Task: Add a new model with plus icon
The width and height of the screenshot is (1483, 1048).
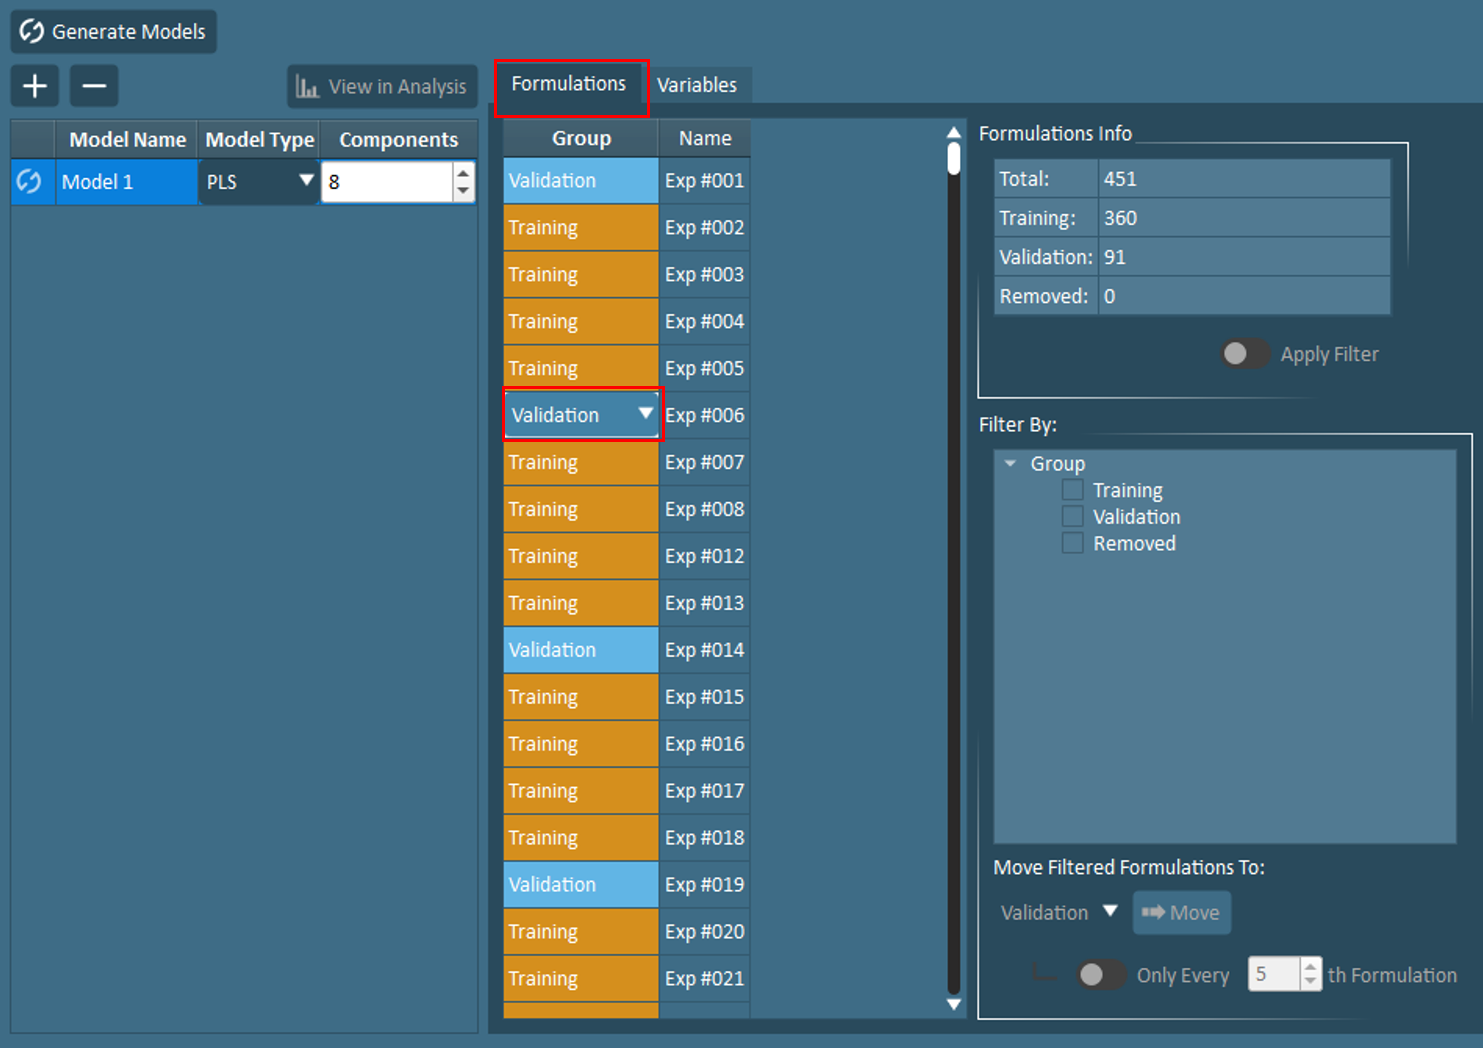Action: (x=35, y=86)
